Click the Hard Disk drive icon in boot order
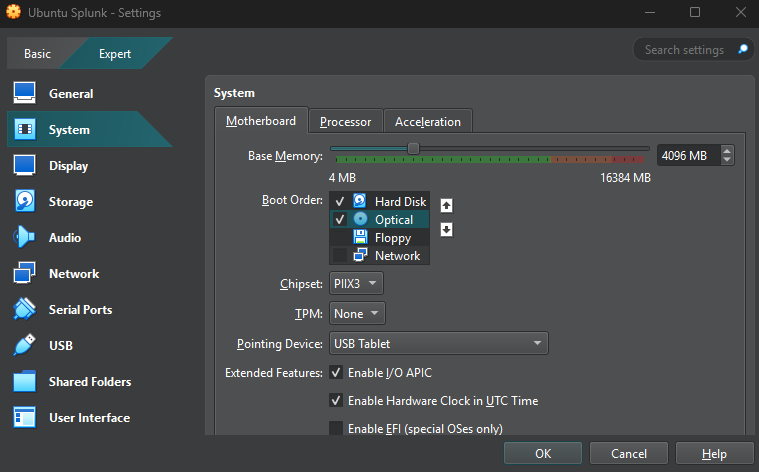This screenshot has height=472, width=759. [360, 201]
